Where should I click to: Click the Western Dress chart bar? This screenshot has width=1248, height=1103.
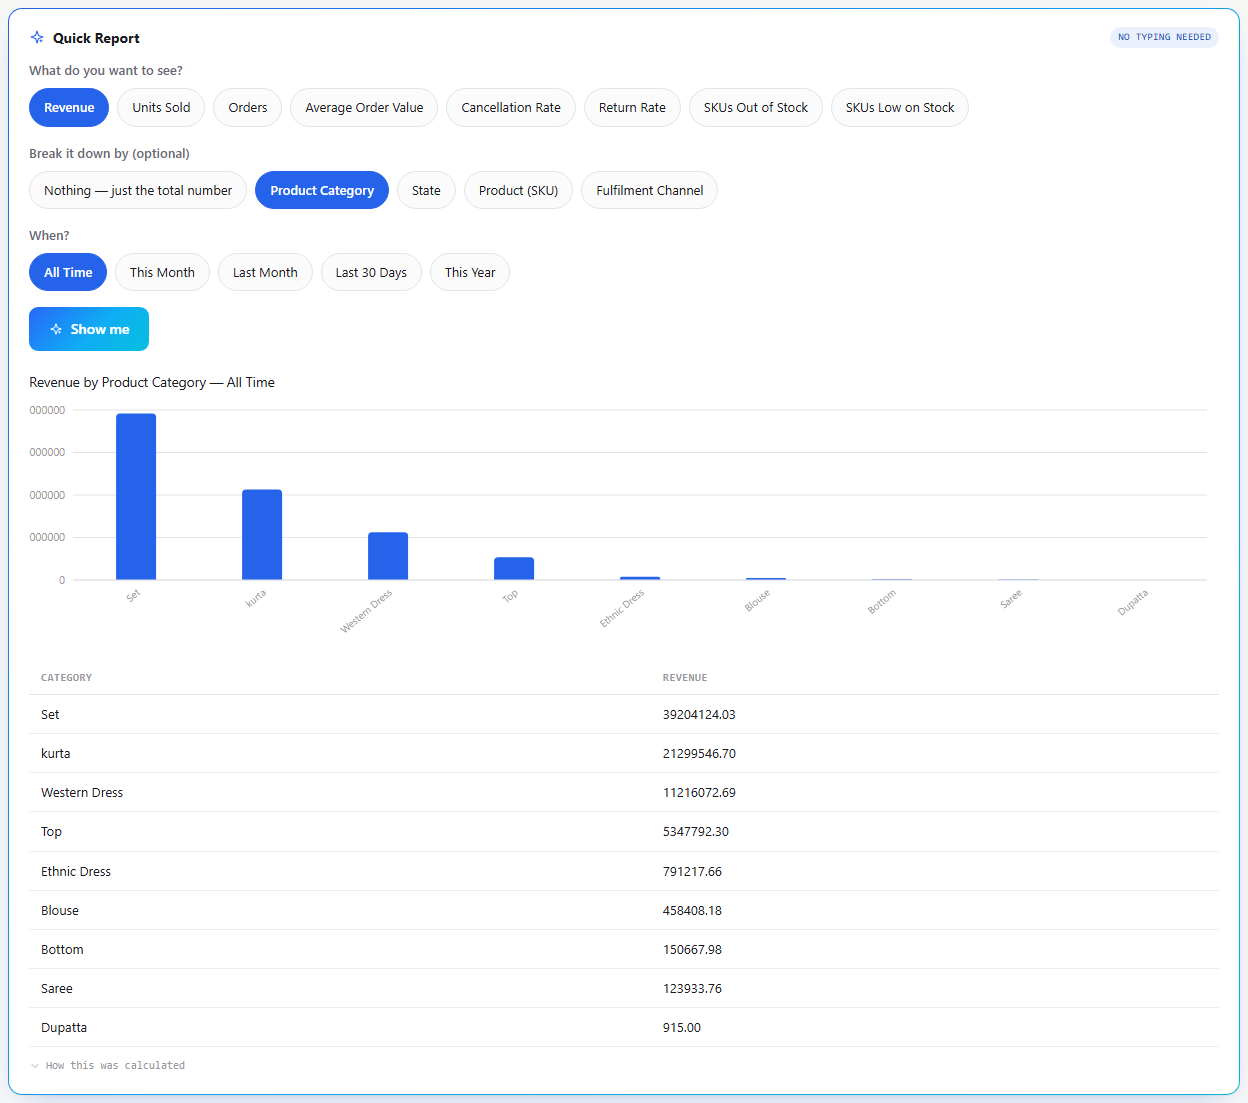[388, 556]
